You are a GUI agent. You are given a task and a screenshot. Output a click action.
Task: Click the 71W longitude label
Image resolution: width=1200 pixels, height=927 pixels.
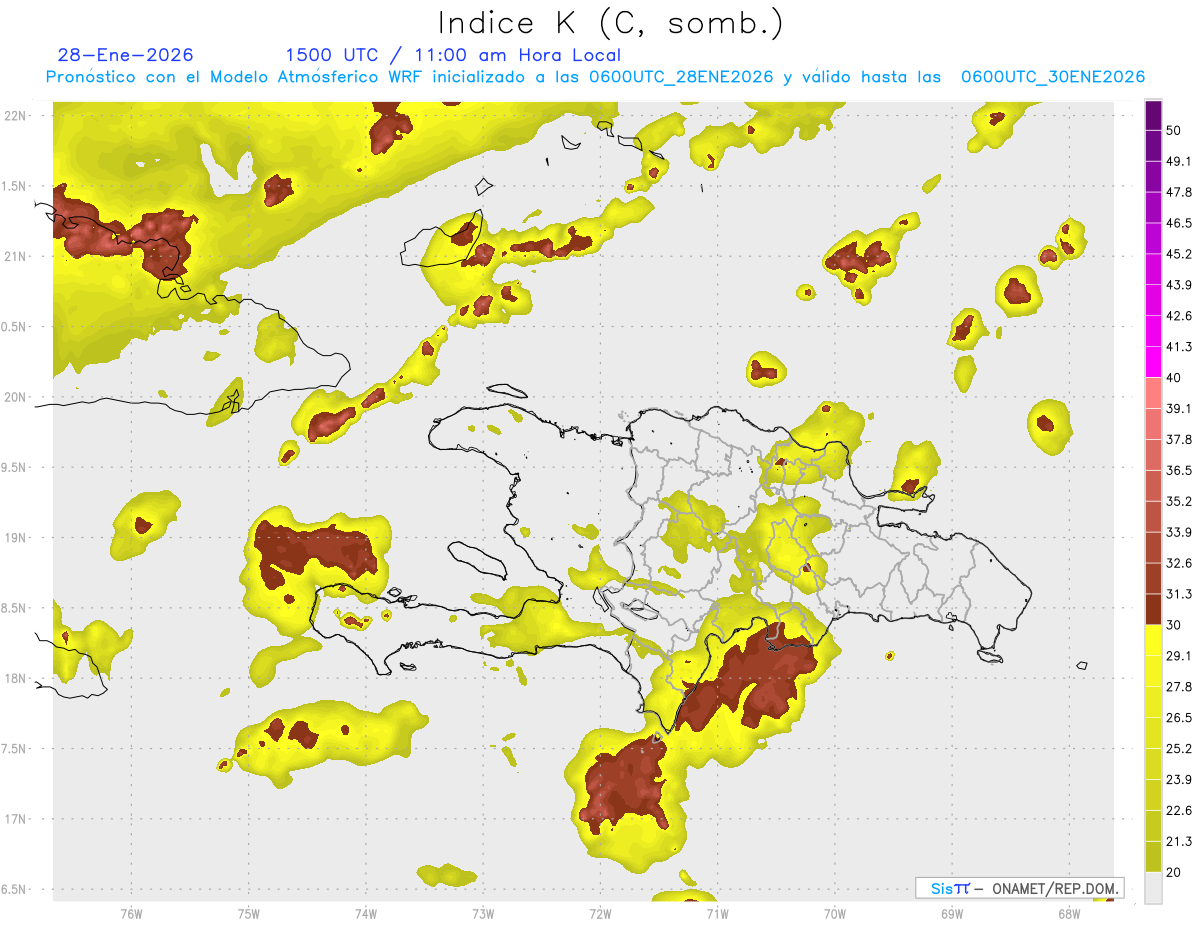click(717, 914)
